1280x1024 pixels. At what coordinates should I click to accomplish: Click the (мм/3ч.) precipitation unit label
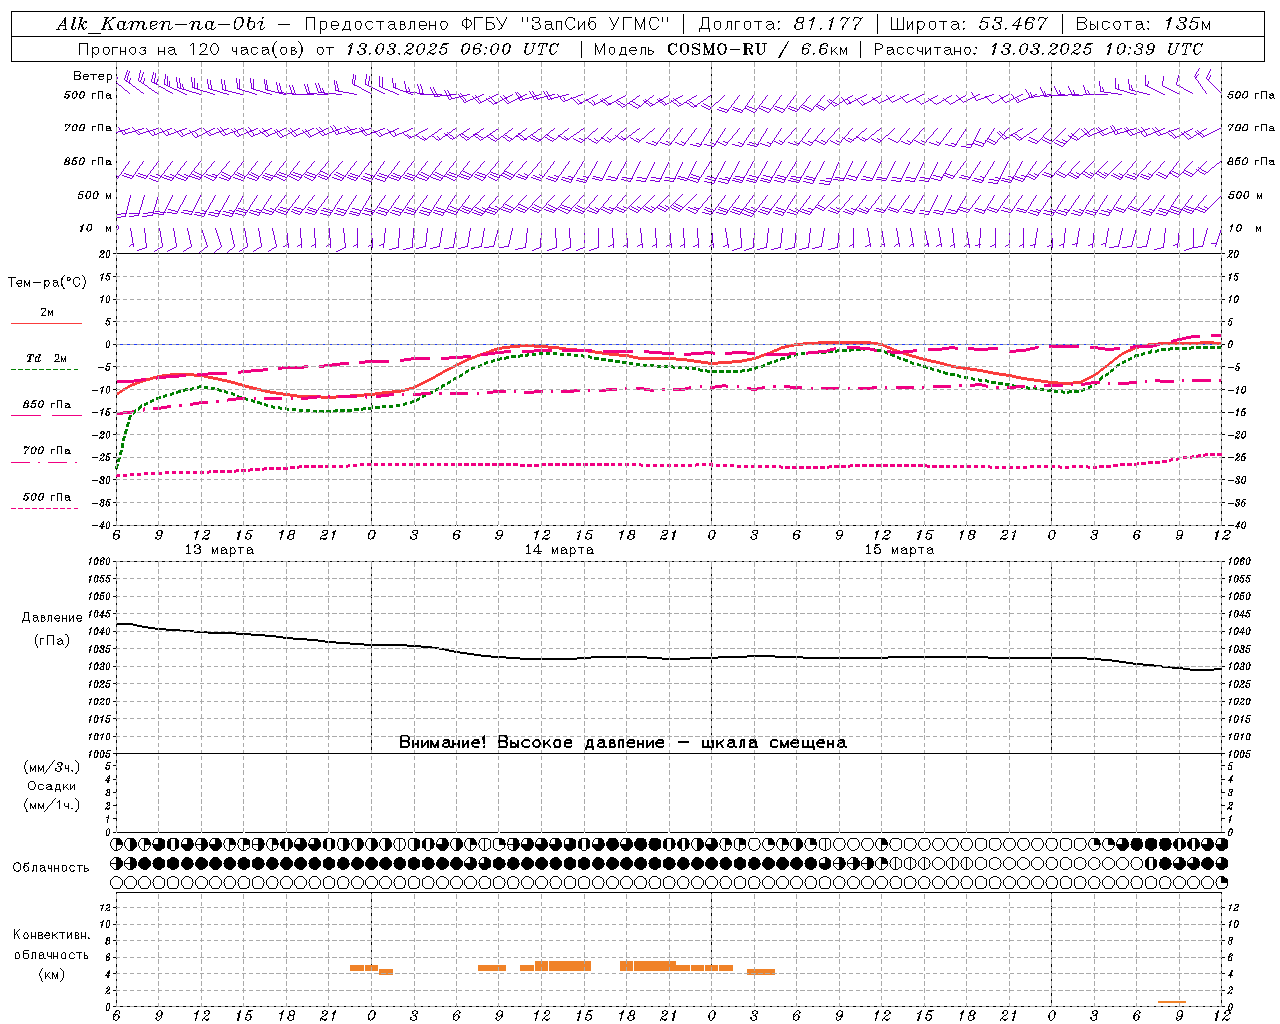tap(52, 767)
